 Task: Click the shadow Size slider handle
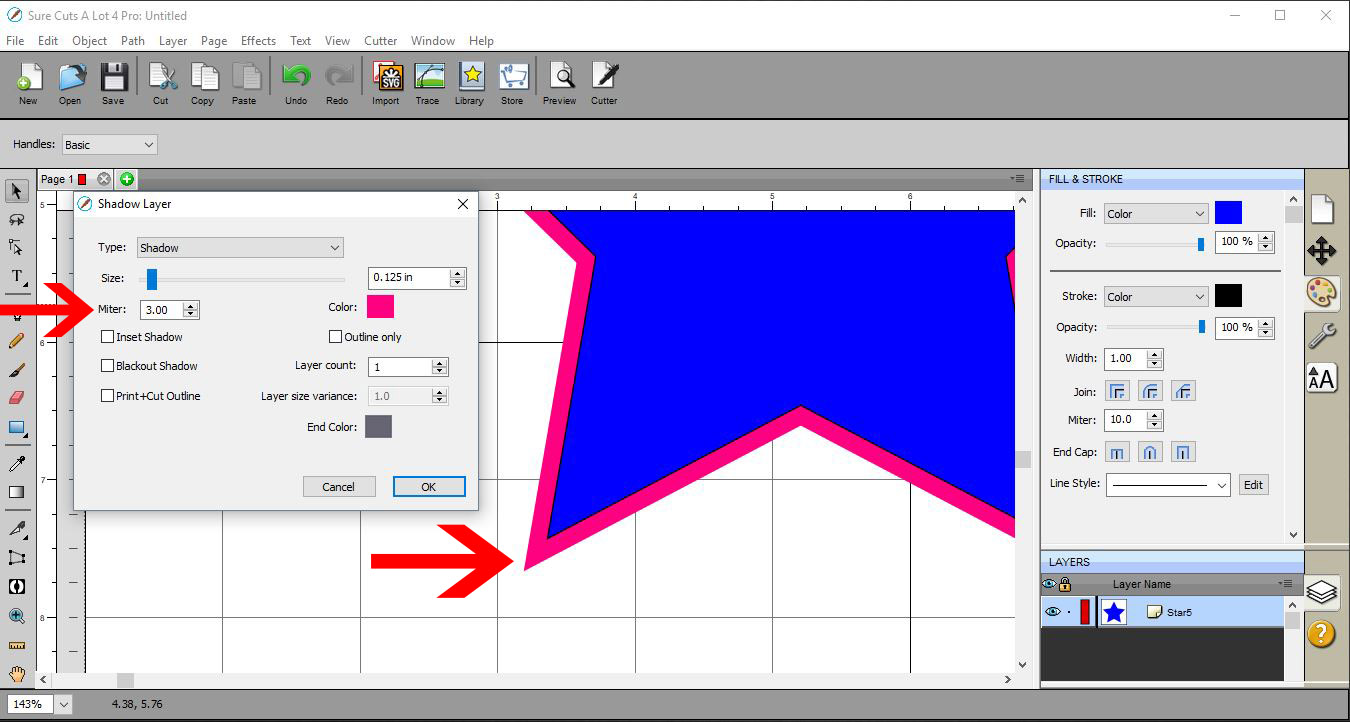coord(152,278)
